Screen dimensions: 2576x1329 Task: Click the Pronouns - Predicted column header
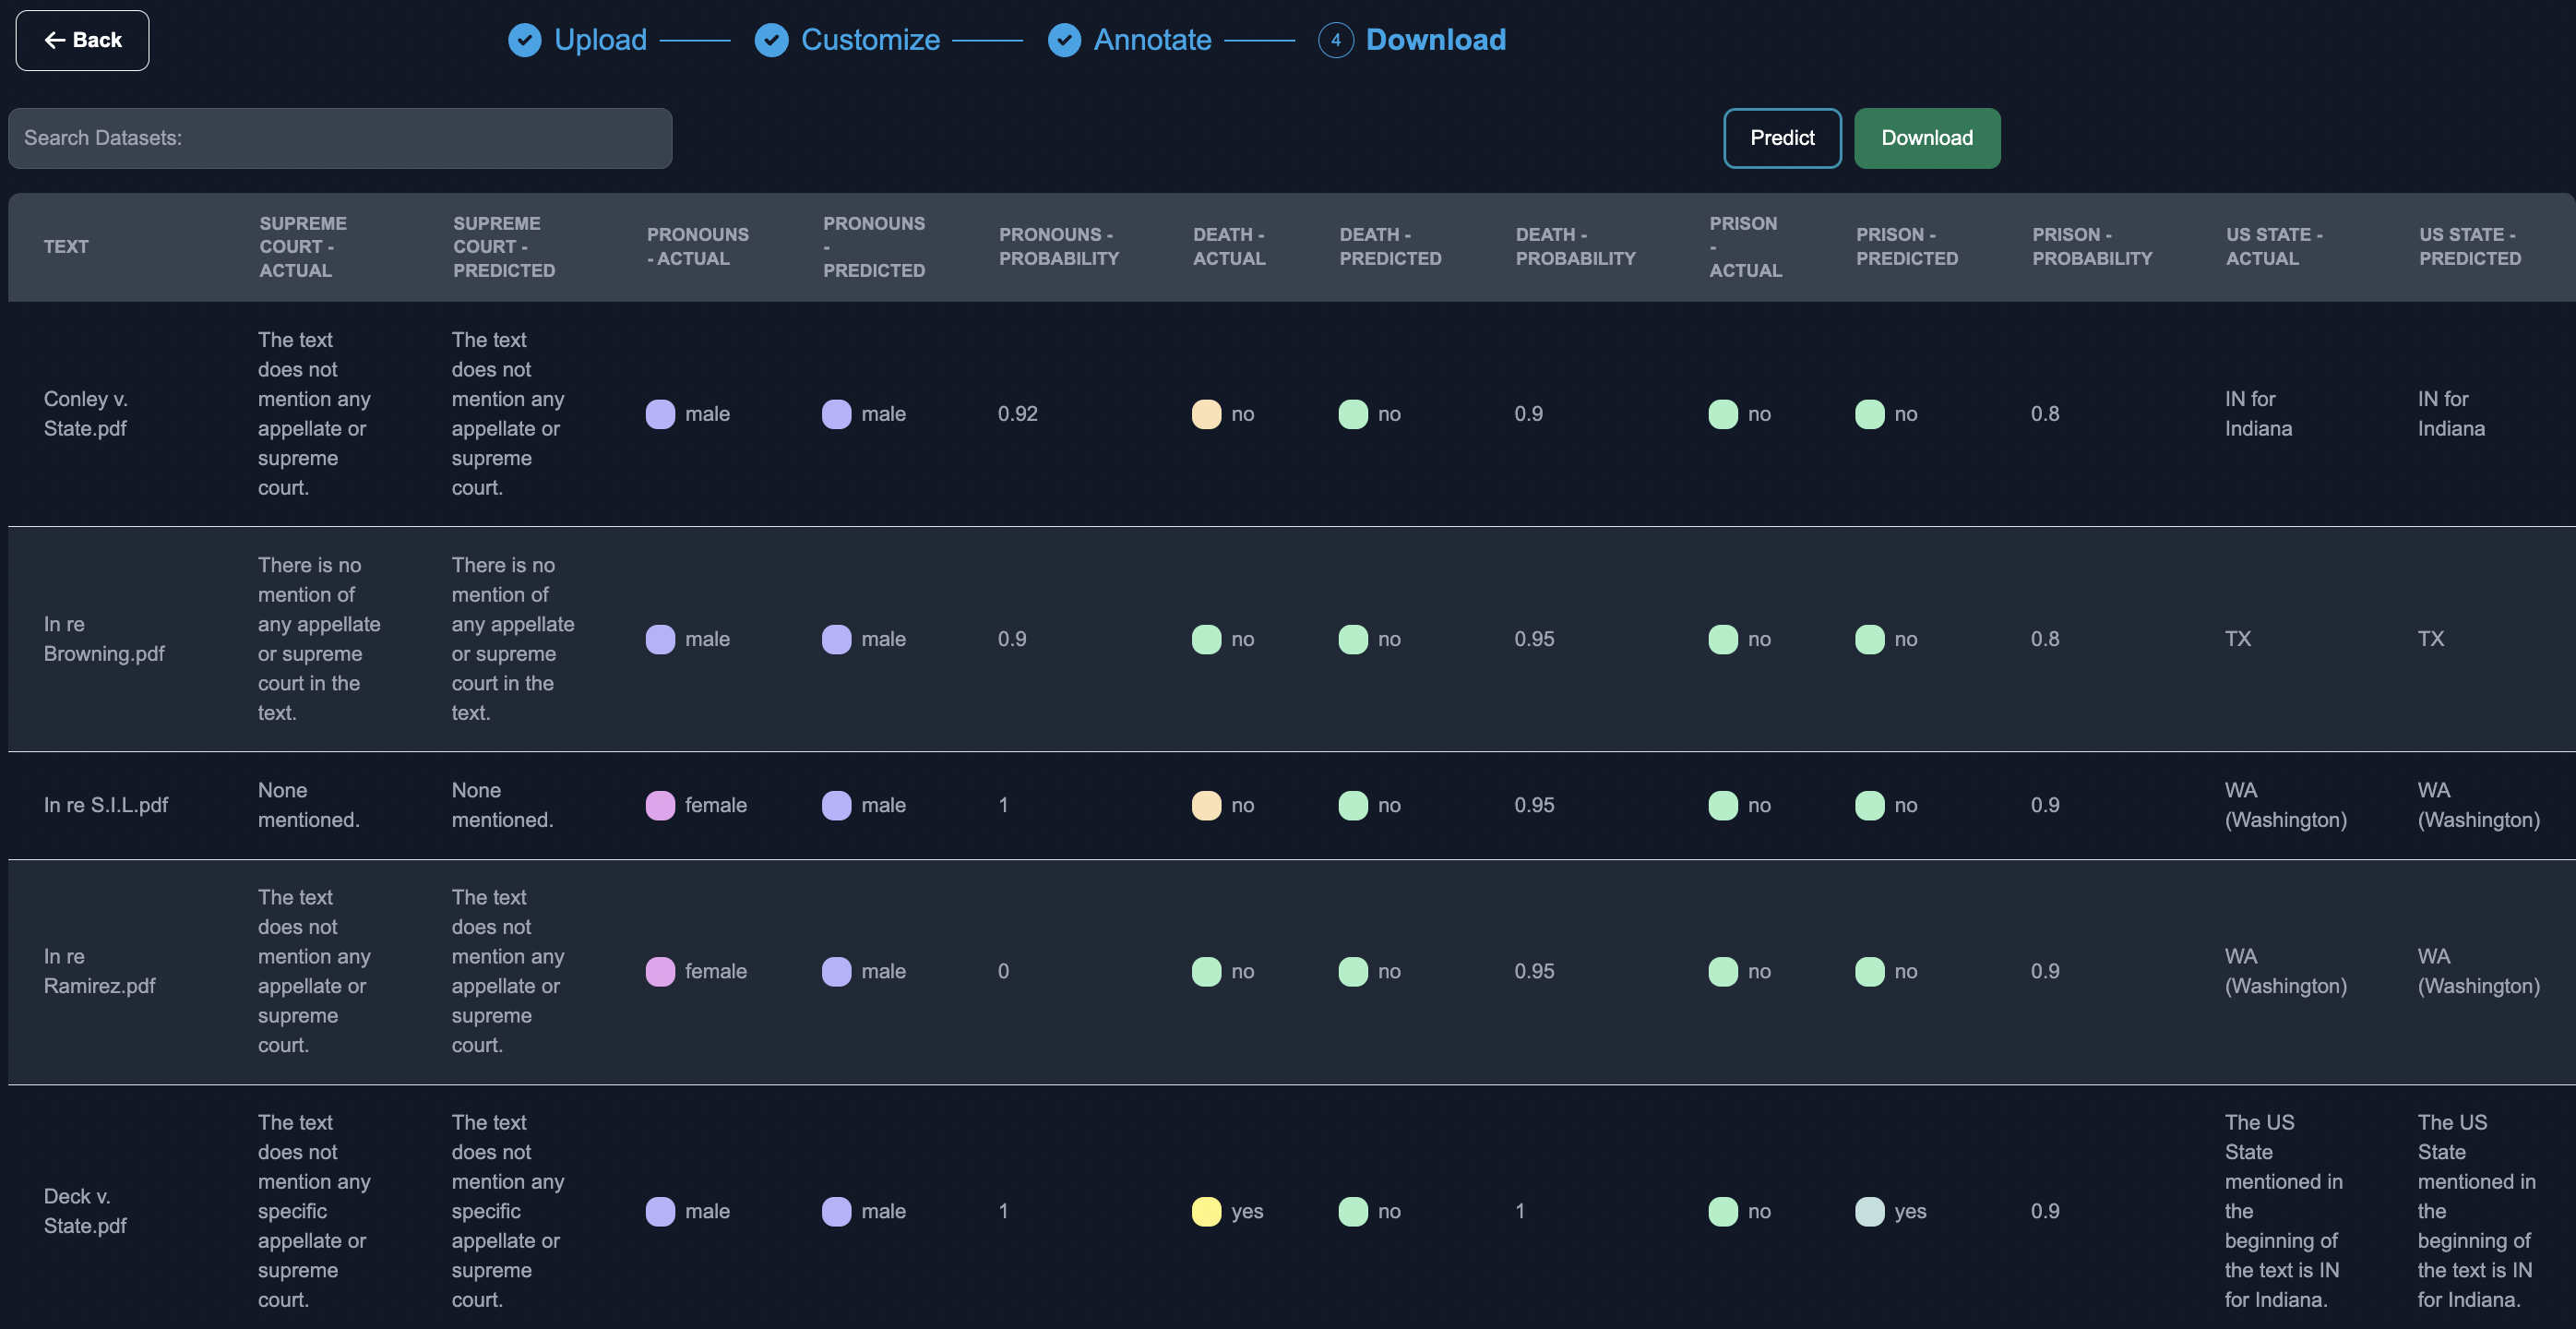pos(874,247)
